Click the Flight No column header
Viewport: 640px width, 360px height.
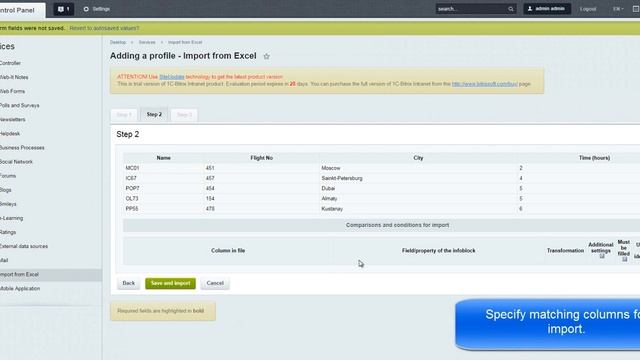click(x=262, y=158)
